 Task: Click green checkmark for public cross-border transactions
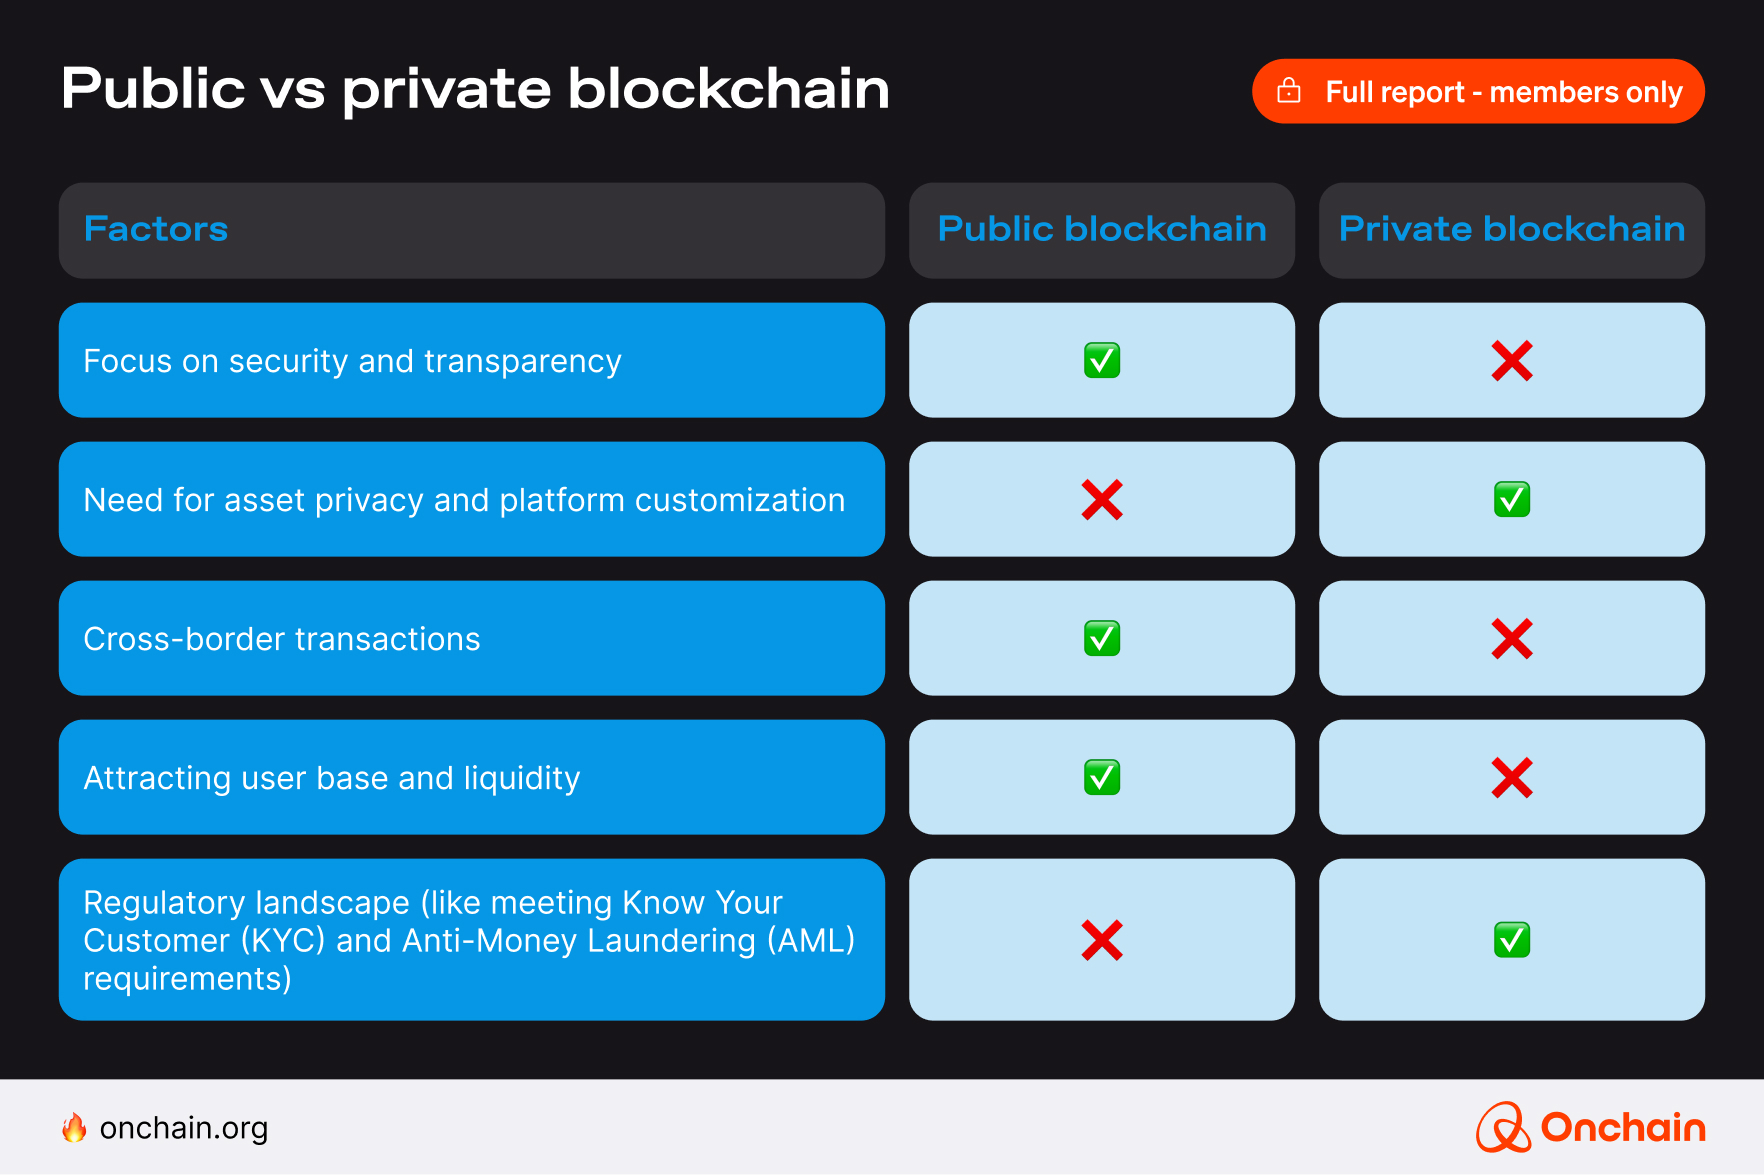click(x=1101, y=638)
